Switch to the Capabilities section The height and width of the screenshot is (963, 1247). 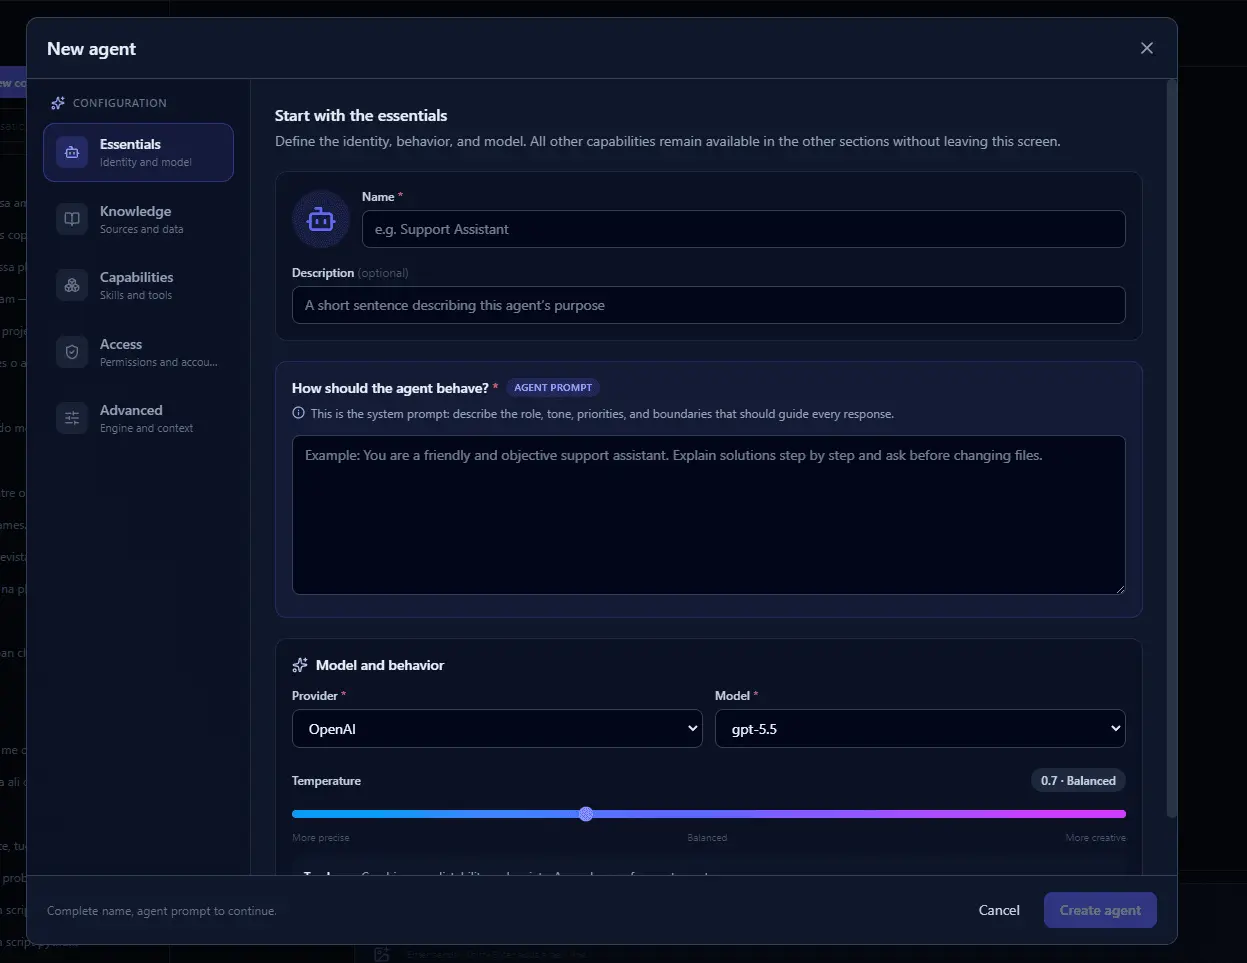[138, 285]
